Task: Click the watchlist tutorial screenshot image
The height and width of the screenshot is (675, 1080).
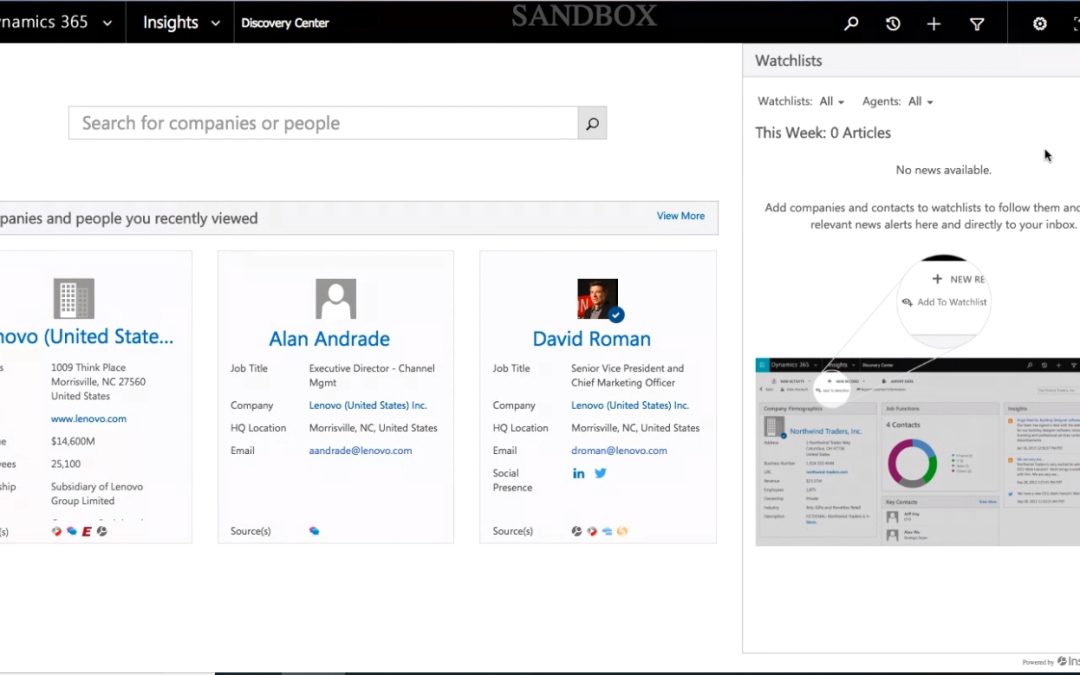Action: pos(917,452)
